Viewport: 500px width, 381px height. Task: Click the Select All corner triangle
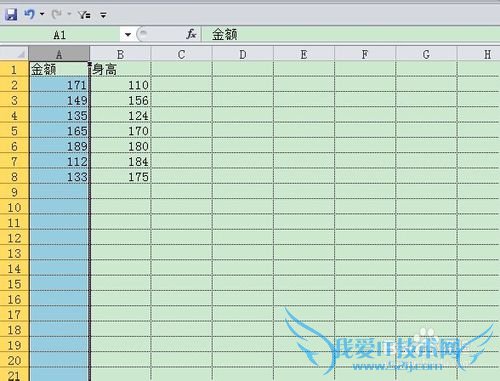(14, 54)
